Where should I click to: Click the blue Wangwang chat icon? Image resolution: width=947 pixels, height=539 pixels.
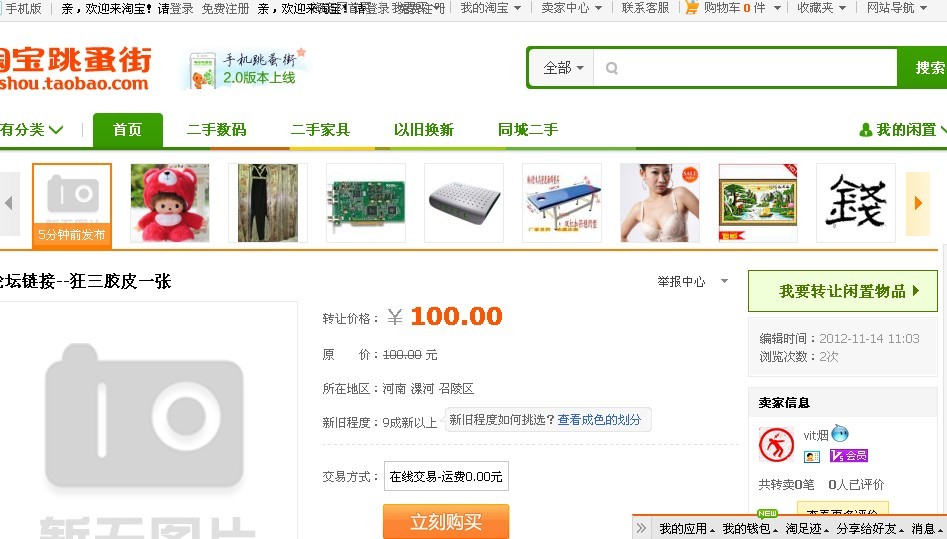point(840,434)
